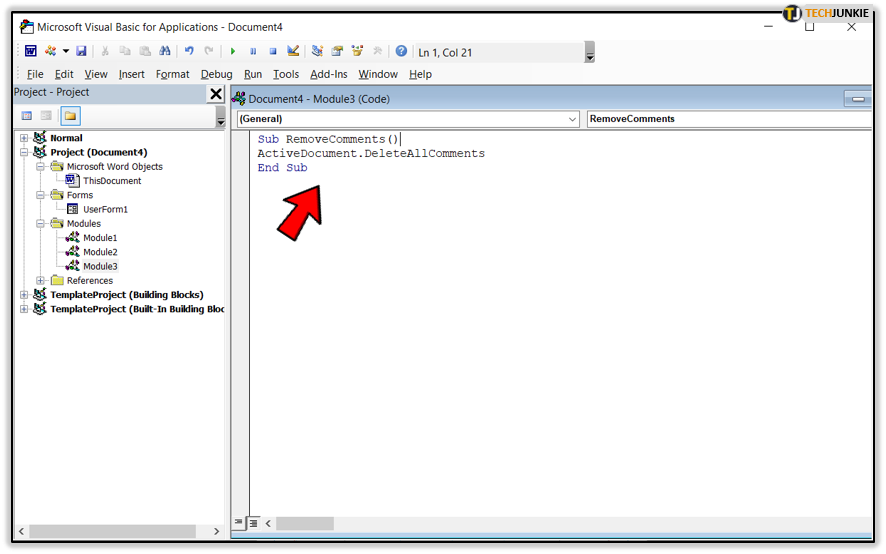This screenshot has width=886, height=554.
Task: Open the Help menu
Action: pos(420,74)
